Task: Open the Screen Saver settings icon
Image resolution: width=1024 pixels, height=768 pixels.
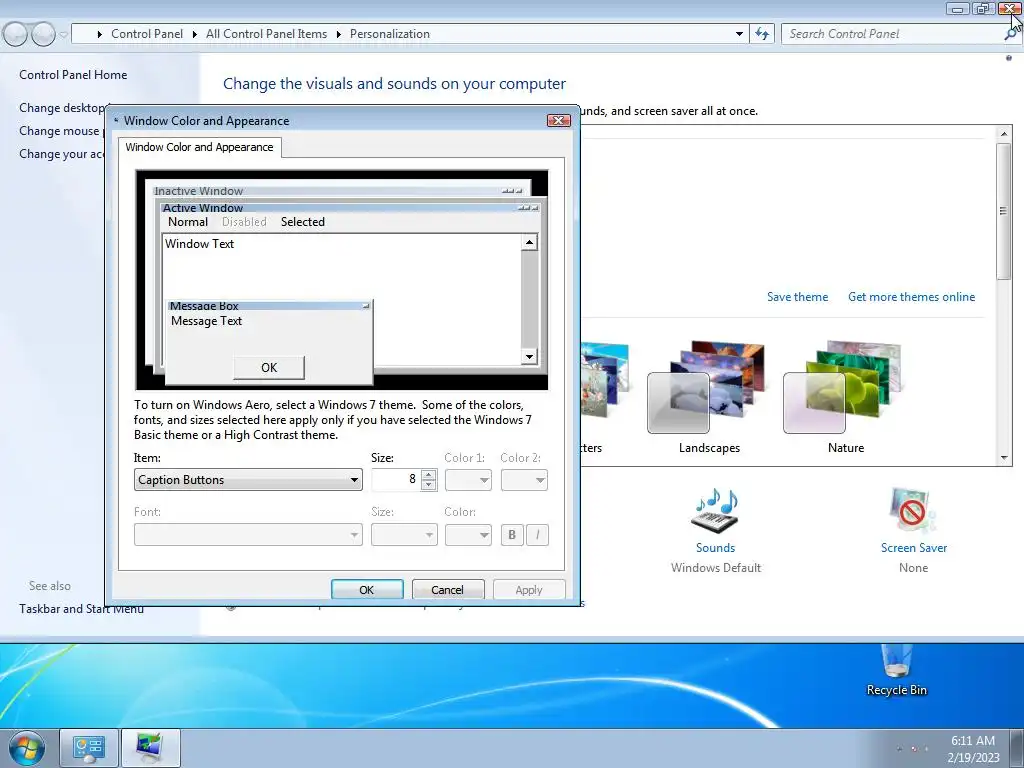Action: pos(913,511)
